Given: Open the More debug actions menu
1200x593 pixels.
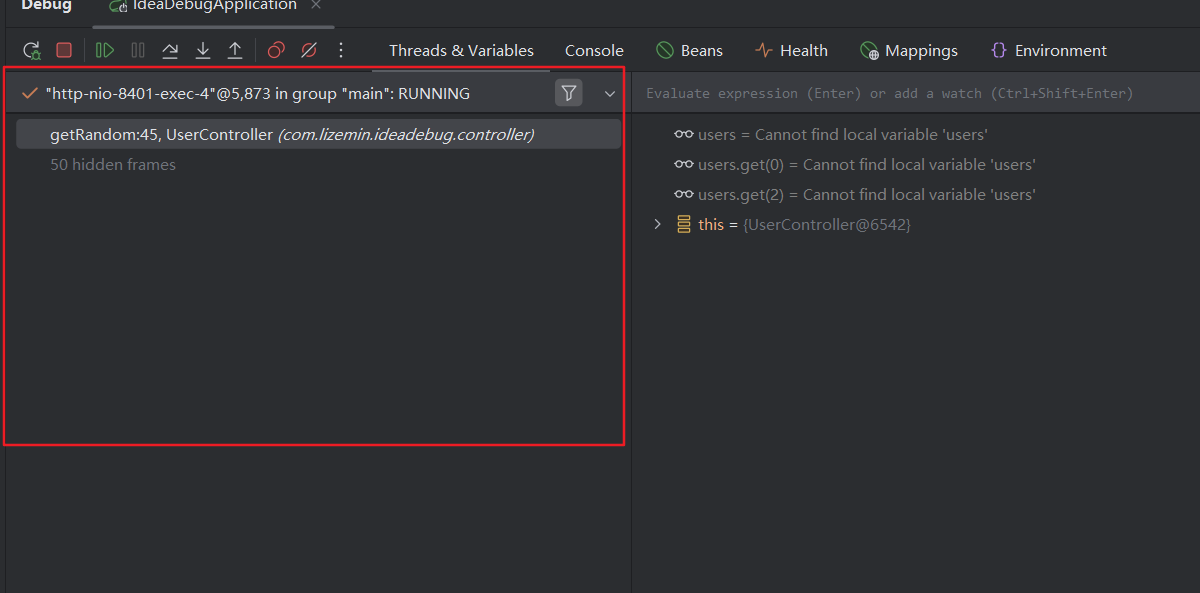Looking at the screenshot, I should 341,50.
